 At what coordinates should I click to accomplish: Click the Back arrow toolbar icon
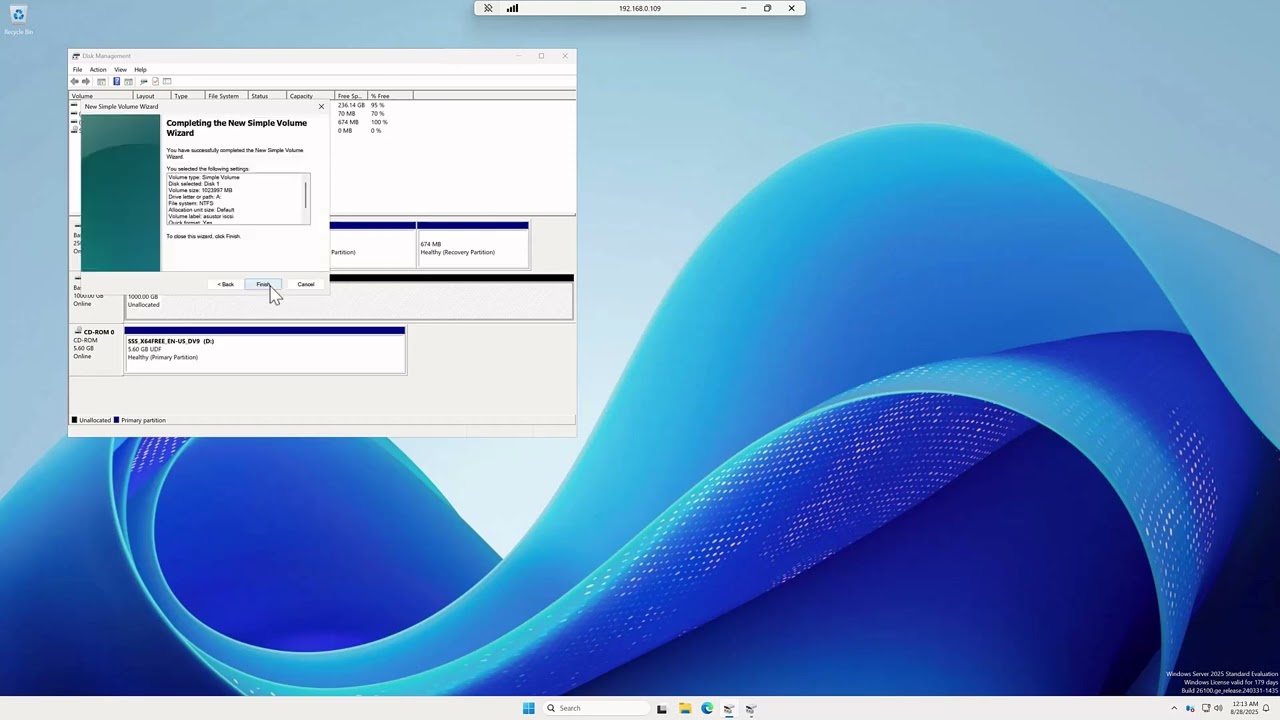pyautogui.click(x=75, y=81)
